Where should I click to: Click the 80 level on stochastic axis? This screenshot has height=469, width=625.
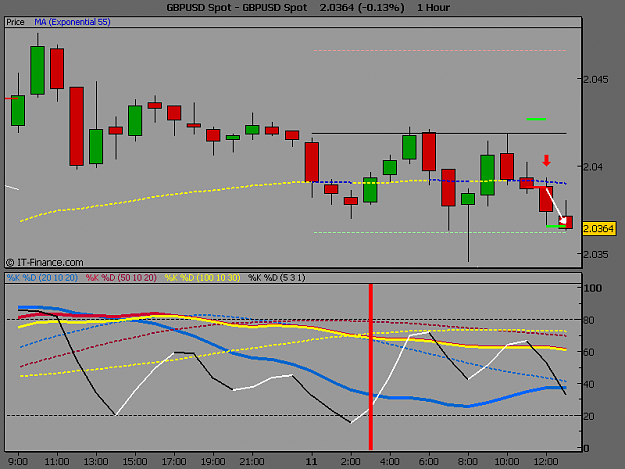click(x=590, y=320)
